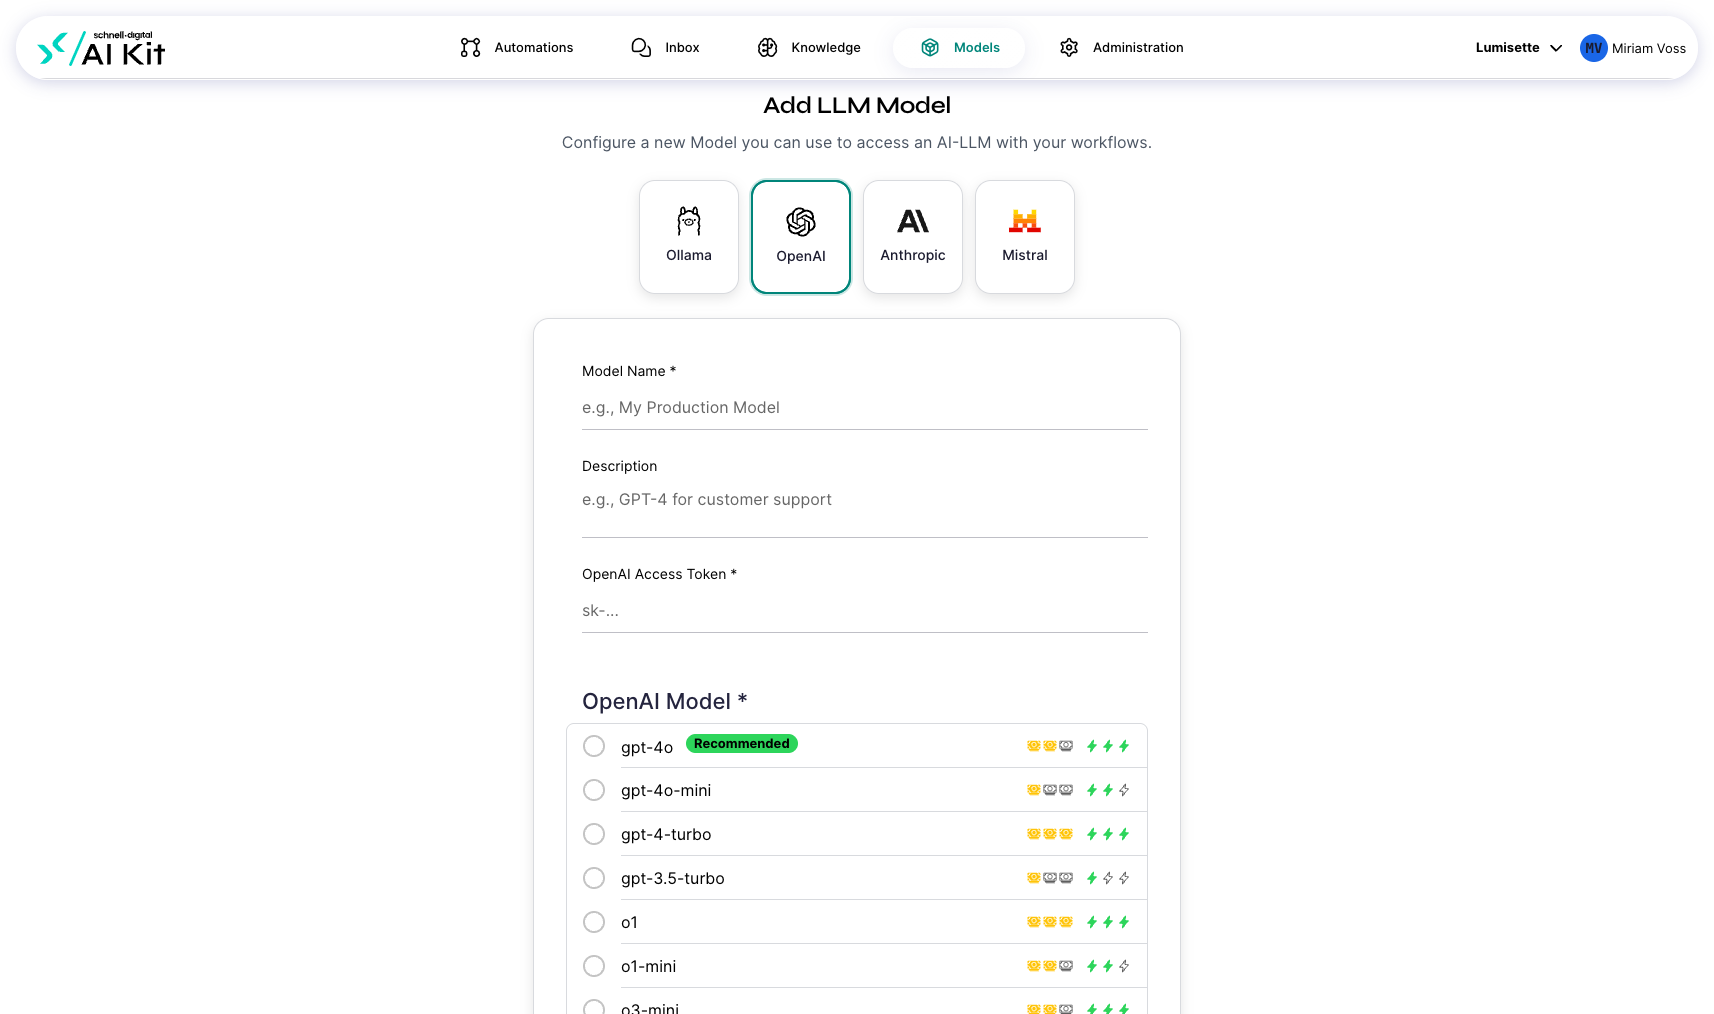Click the Mistral logo icon
Image resolution: width=1714 pixels, height=1014 pixels.
[x=1025, y=221]
